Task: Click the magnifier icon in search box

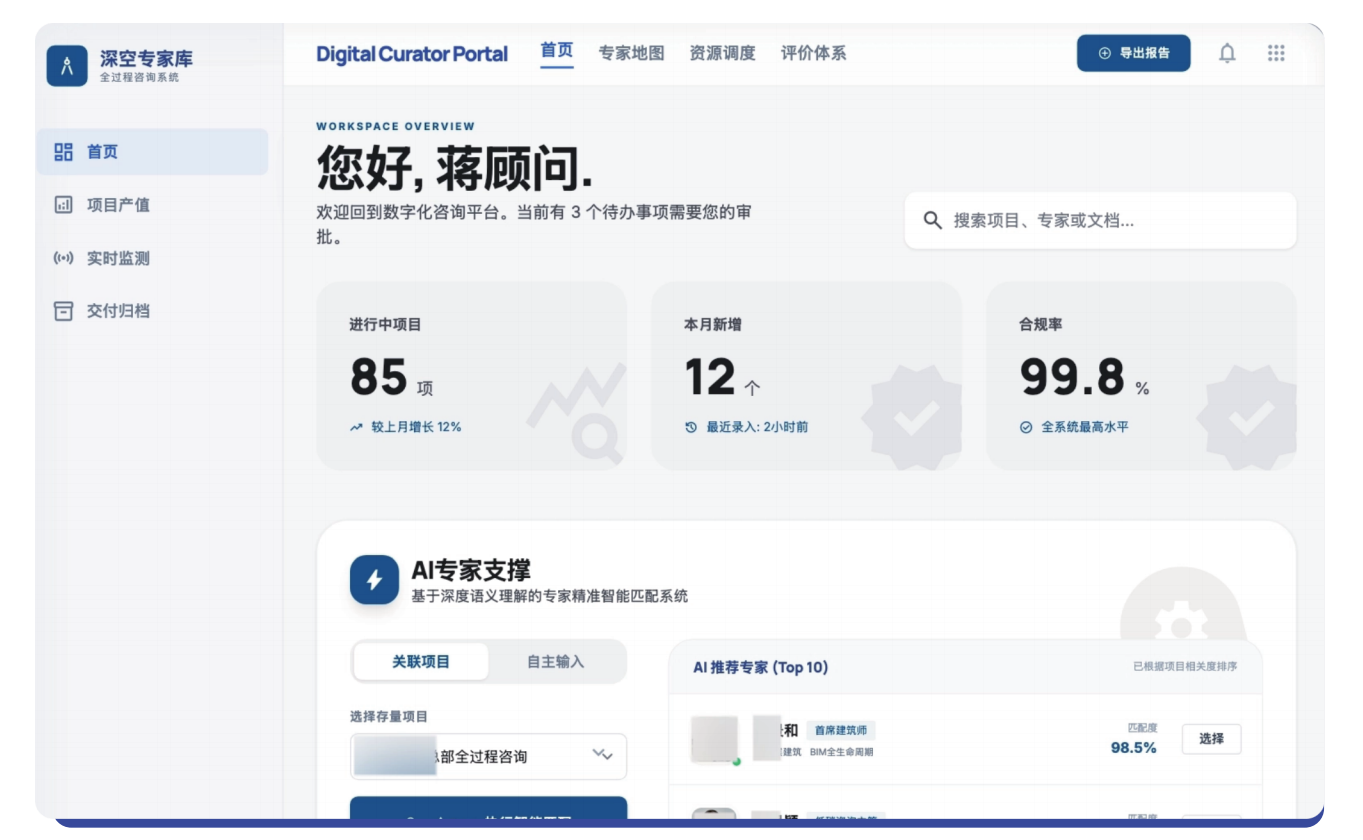Action: [932, 221]
